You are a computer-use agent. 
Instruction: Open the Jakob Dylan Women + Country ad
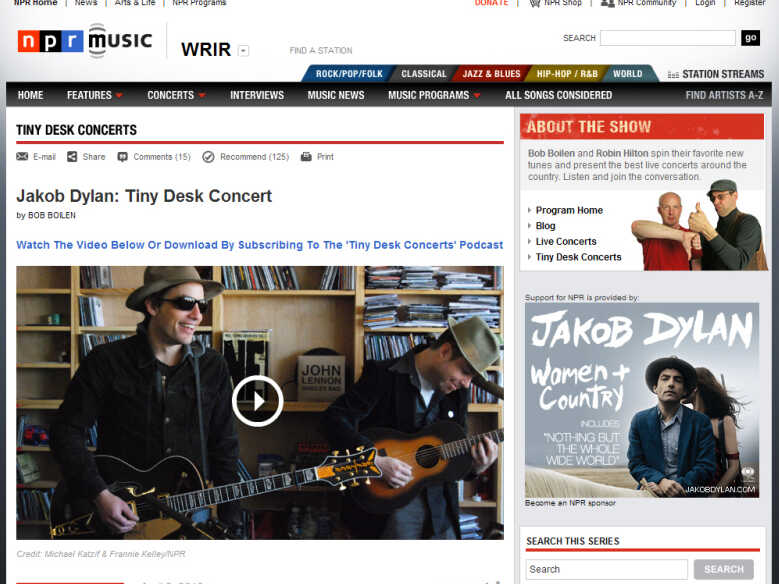click(x=642, y=400)
